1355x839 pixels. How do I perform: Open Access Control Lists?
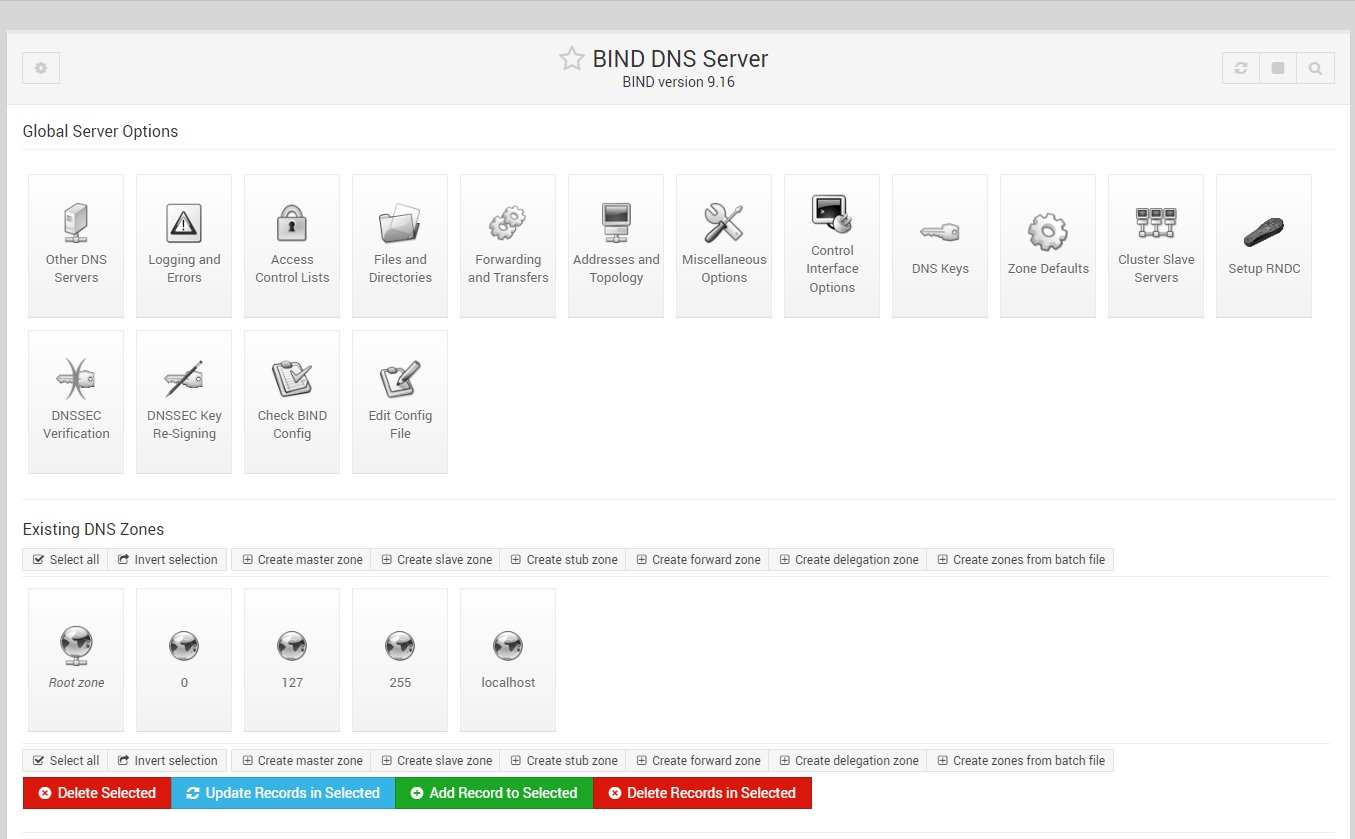click(292, 245)
